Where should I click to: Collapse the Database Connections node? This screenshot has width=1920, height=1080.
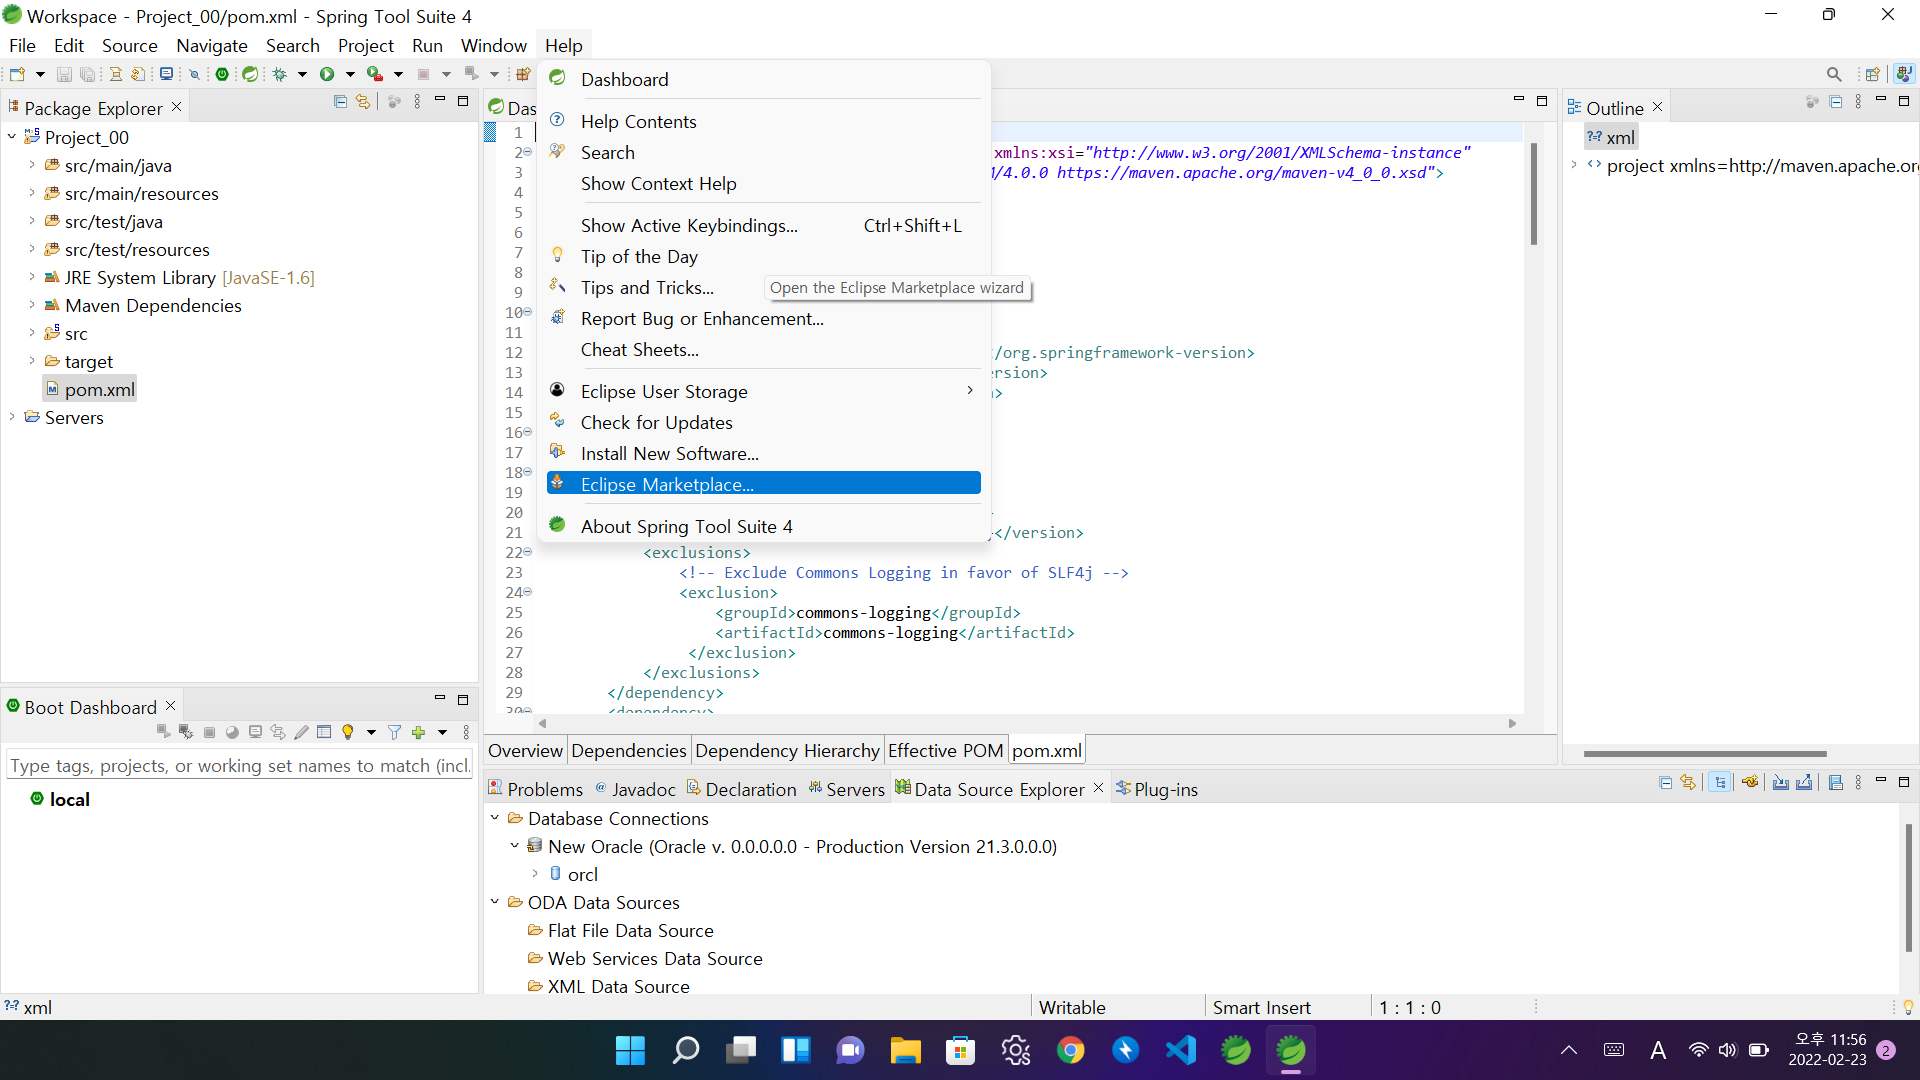pyautogui.click(x=495, y=818)
